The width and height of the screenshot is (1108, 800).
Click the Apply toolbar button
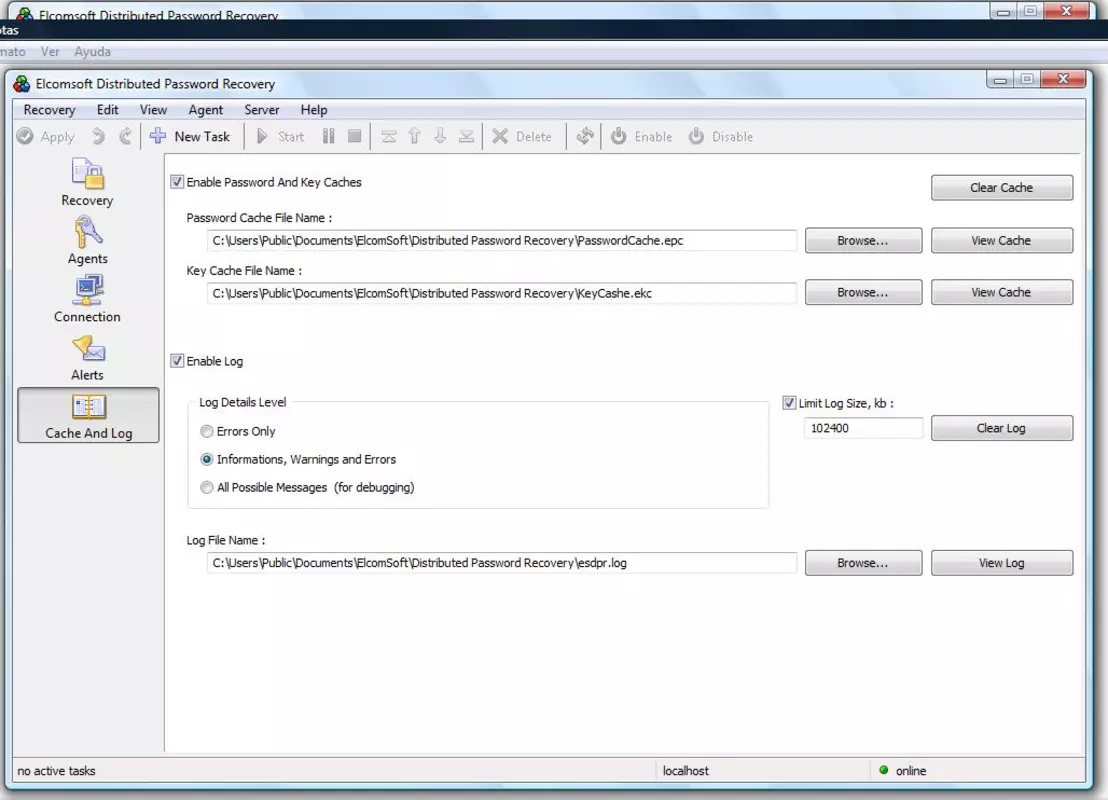pyautogui.click(x=46, y=136)
